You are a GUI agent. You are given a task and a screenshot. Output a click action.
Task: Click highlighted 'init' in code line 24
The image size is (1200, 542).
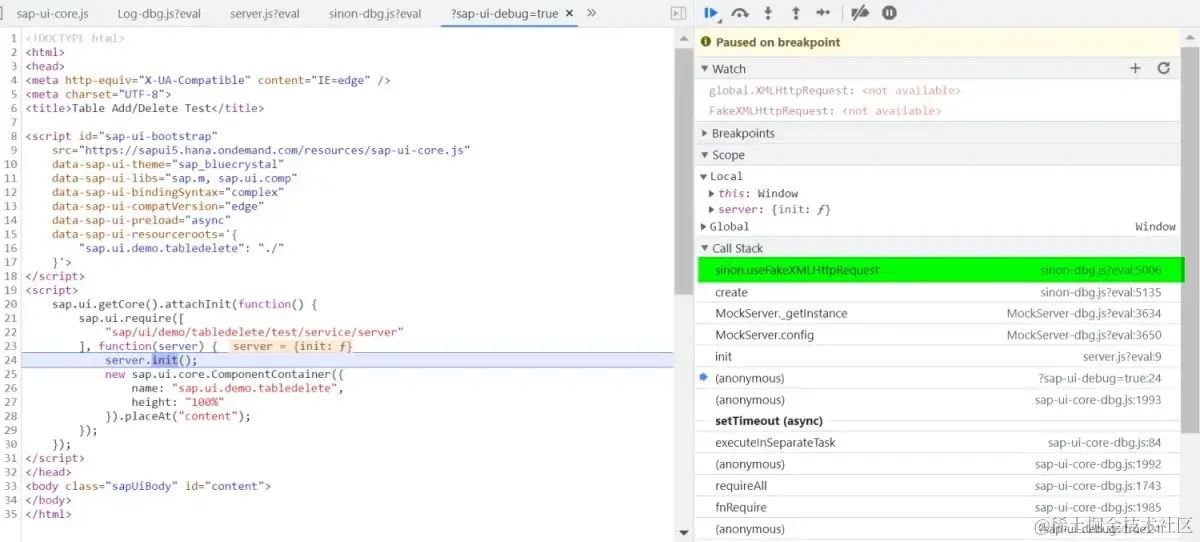pos(165,360)
